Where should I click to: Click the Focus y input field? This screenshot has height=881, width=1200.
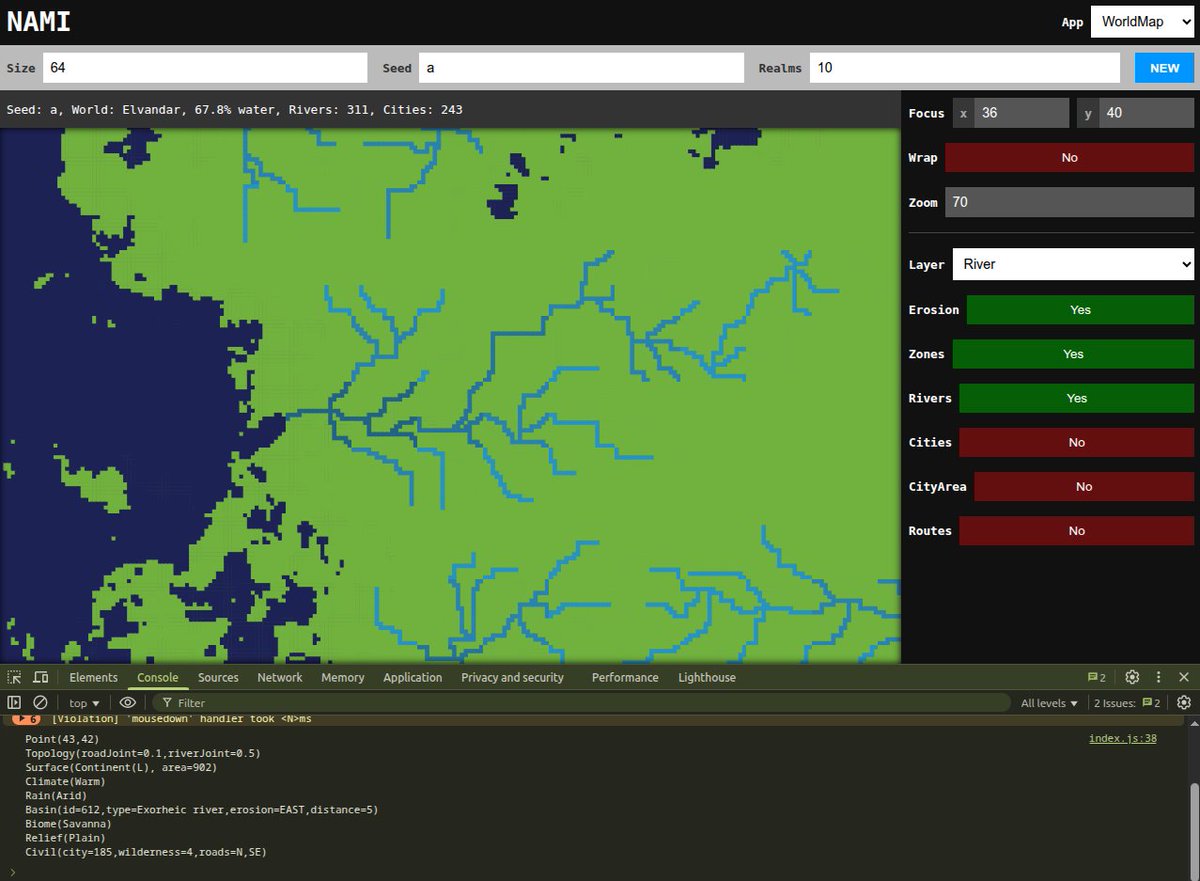[1147, 113]
